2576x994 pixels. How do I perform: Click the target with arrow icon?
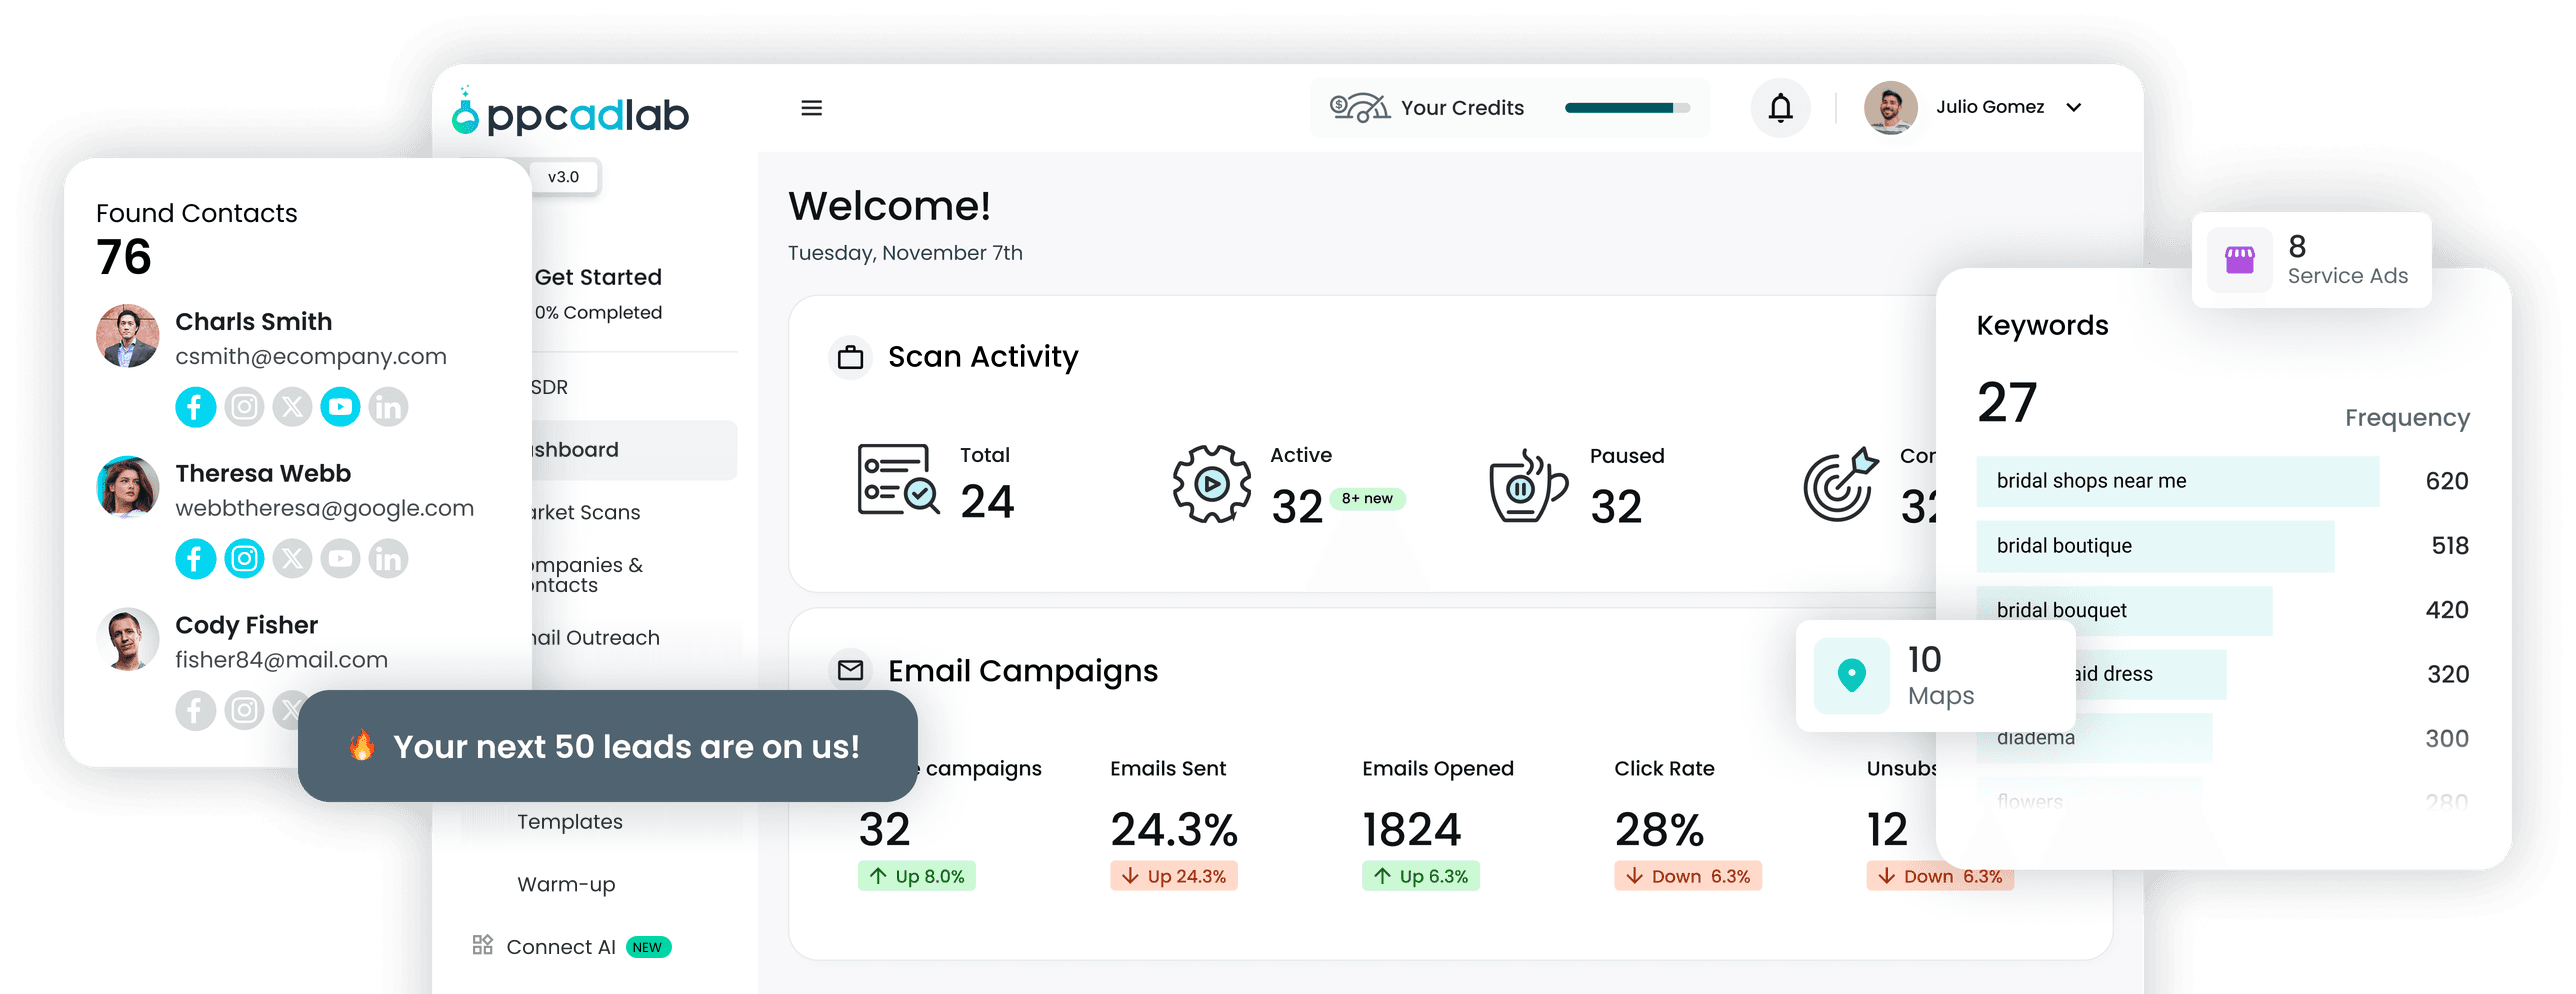click(1840, 484)
